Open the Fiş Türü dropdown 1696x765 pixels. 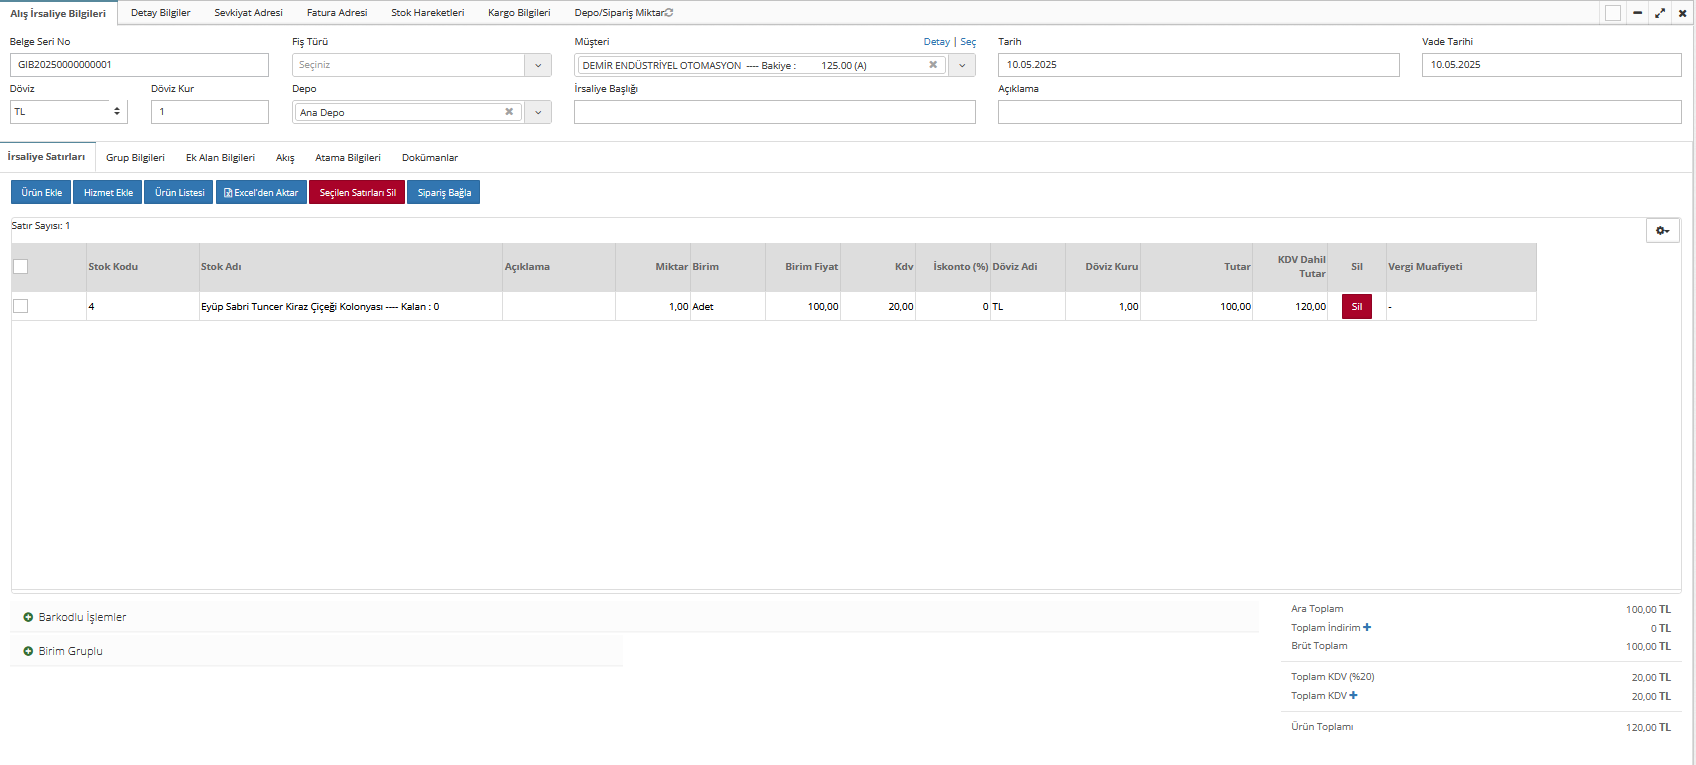(x=538, y=65)
